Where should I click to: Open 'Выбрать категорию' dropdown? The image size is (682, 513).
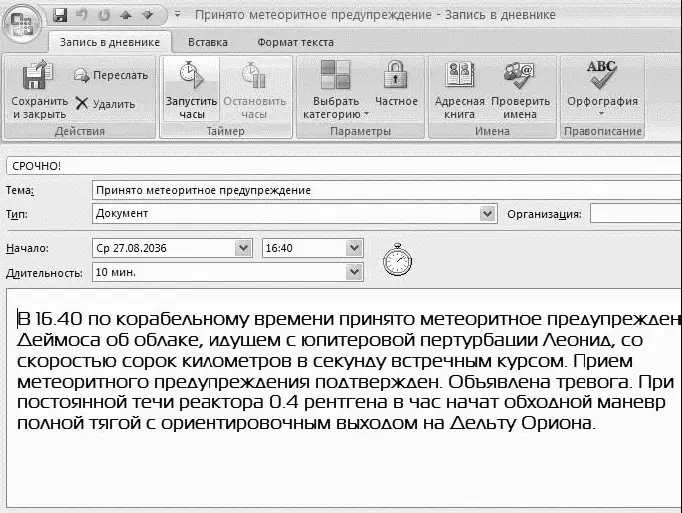(x=335, y=91)
